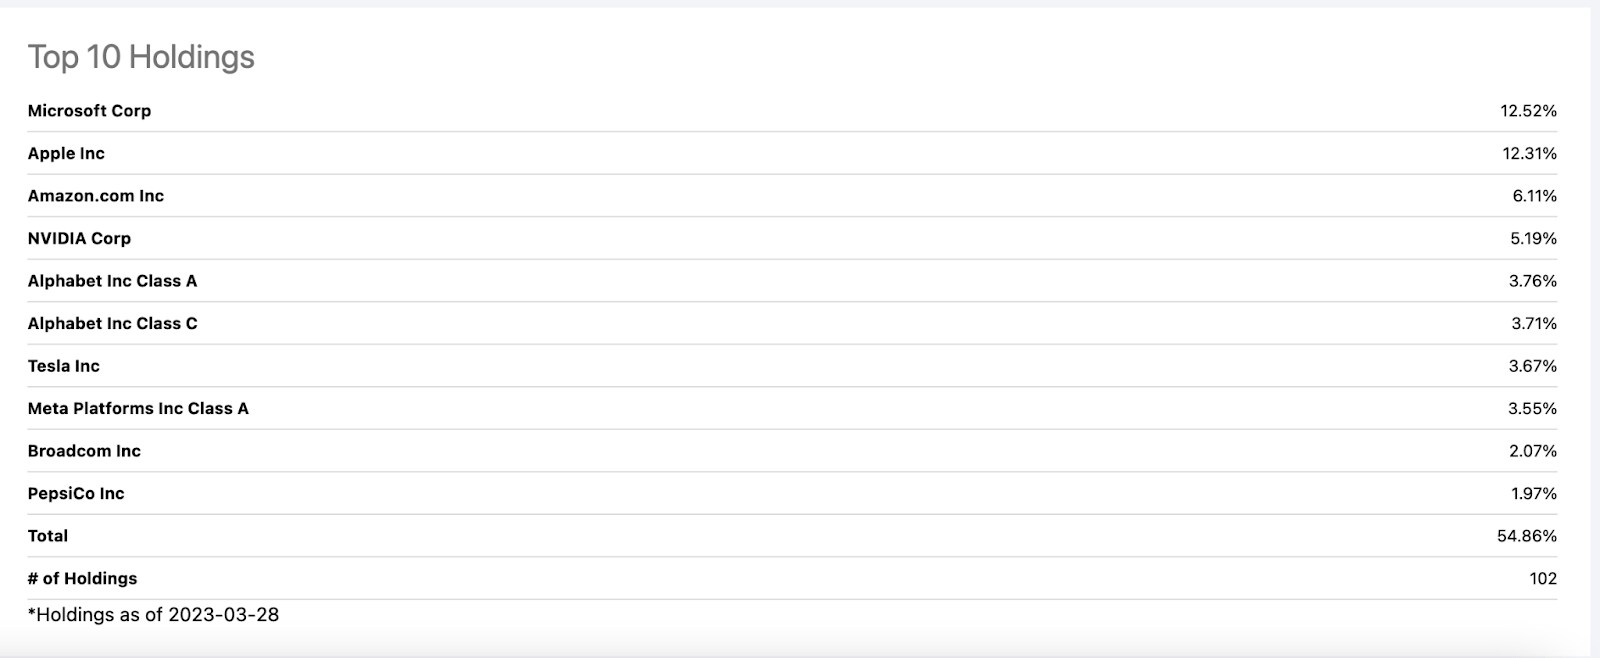Select the Apple Inc holding
Image resolution: width=1600 pixels, height=658 pixels.
(66, 153)
